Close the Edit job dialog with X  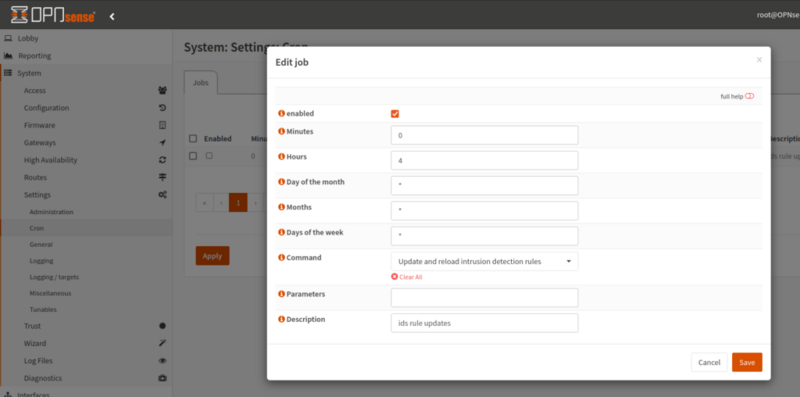tap(759, 60)
